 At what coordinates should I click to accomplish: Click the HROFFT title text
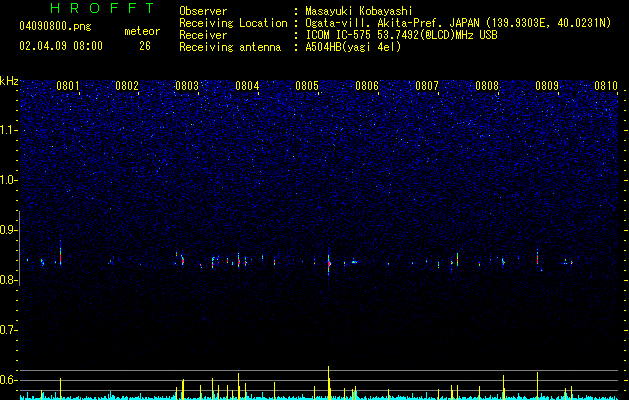coord(103,8)
